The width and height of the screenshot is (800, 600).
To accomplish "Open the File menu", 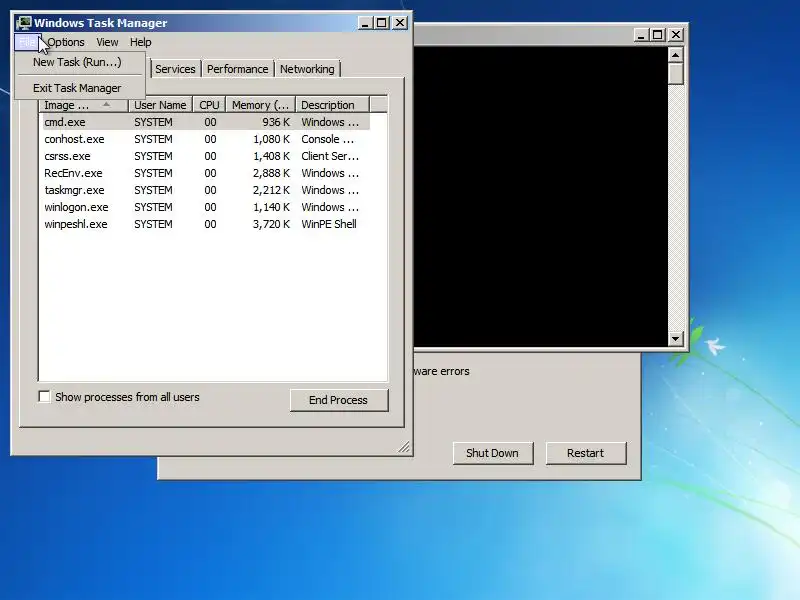I will [28, 42].
